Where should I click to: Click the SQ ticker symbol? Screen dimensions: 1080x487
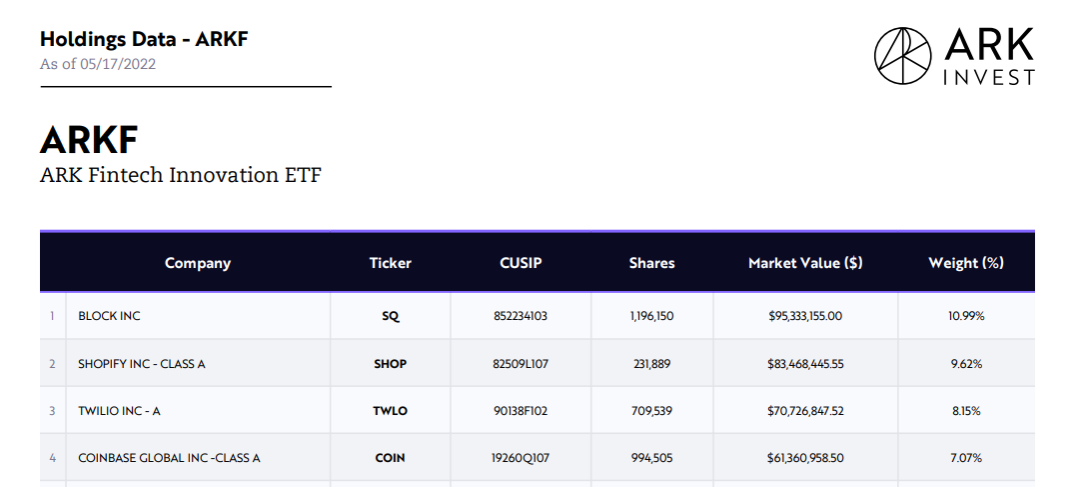click(x=390, y=316)
